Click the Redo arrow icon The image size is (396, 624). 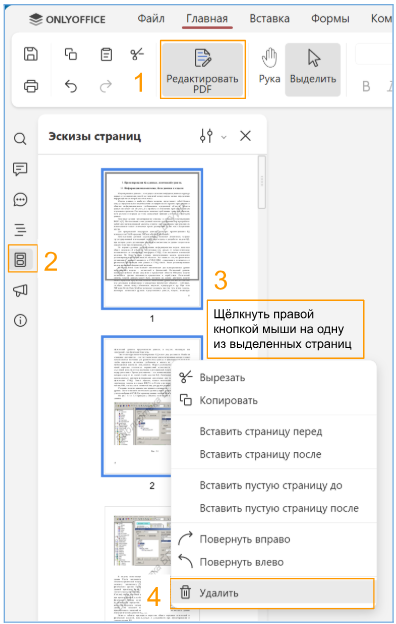tap(106, 86)
